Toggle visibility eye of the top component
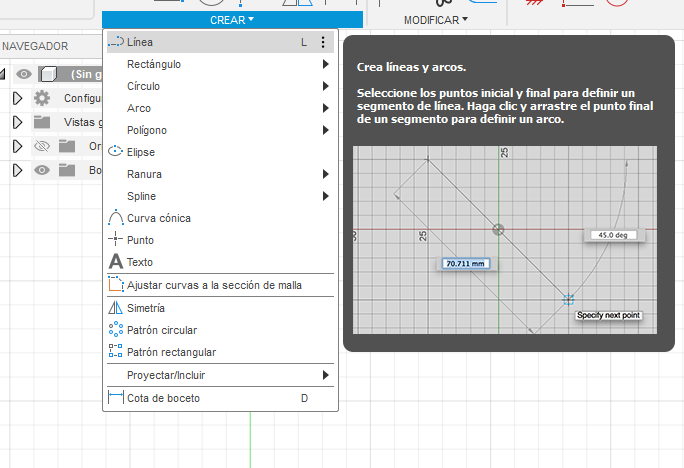This screenshot has height=468, width=684. (x=24, y=74)
